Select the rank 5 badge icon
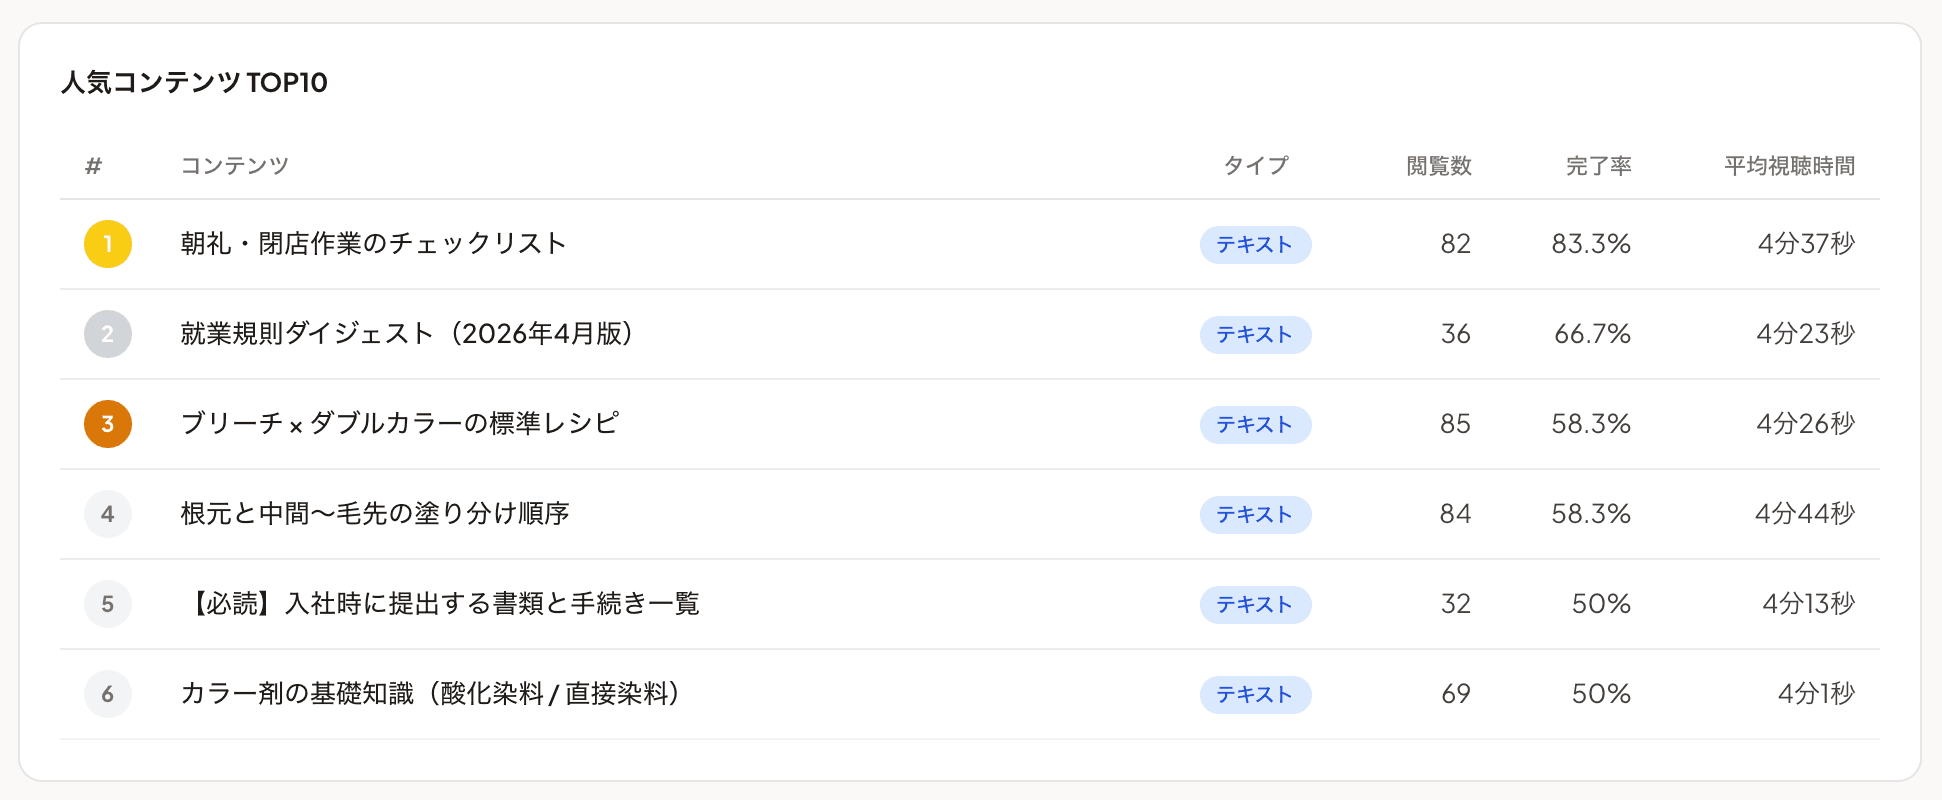 tap(107, 604)
